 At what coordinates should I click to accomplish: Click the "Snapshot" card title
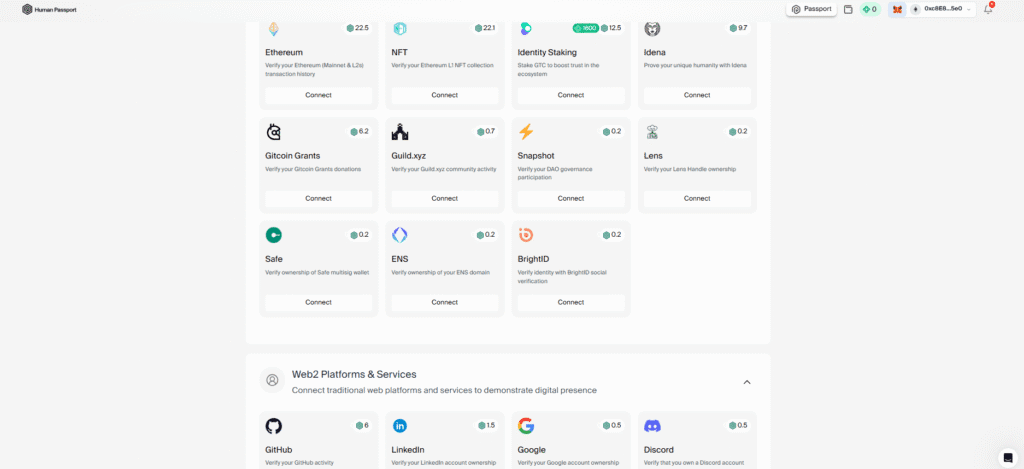tap(536, 156)
